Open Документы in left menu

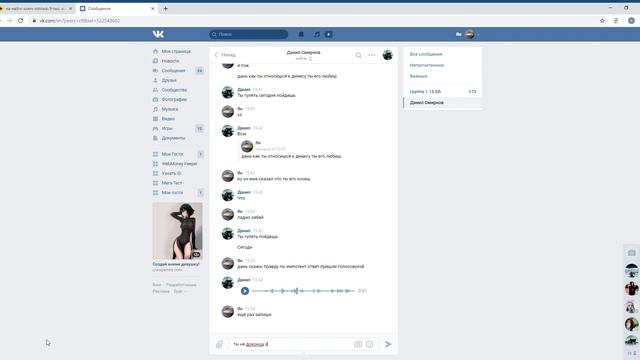[x=173, y=138]
